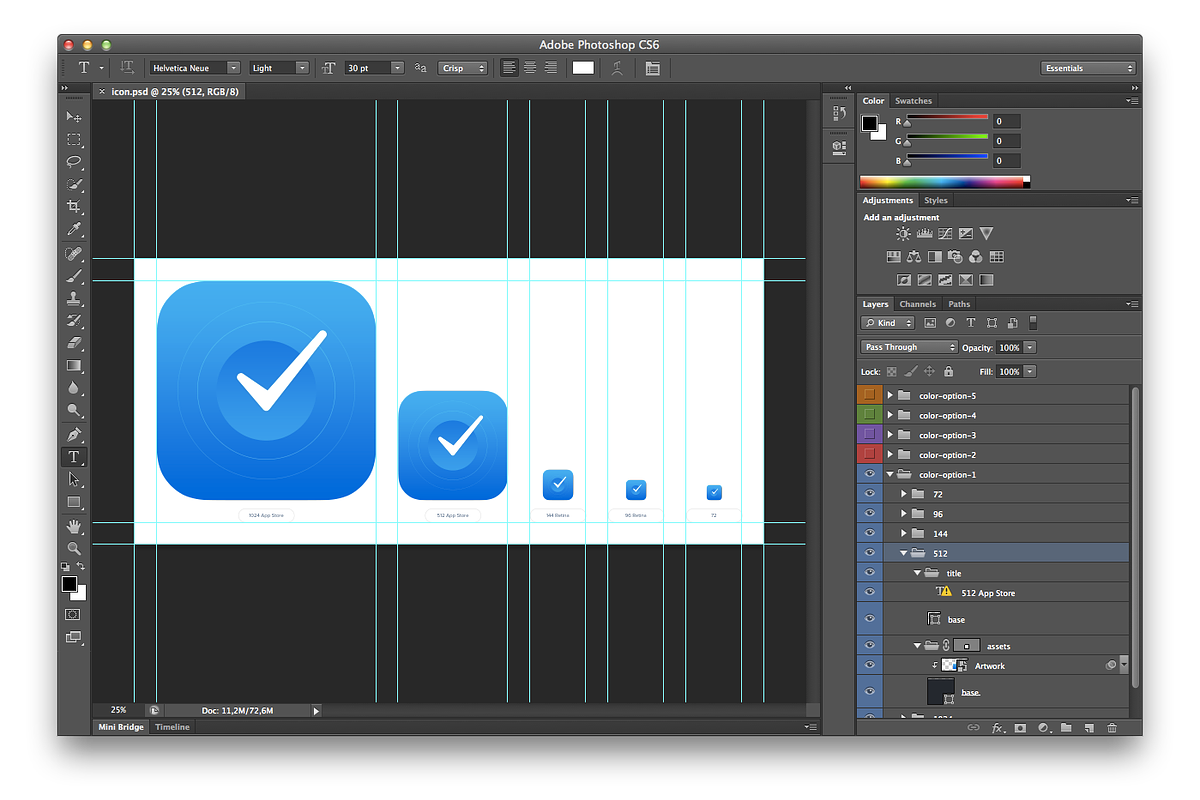The width and height of the screenshot is (1200, 800).
Task: Create a new group with folder icon
Action: click(1066, 728)
